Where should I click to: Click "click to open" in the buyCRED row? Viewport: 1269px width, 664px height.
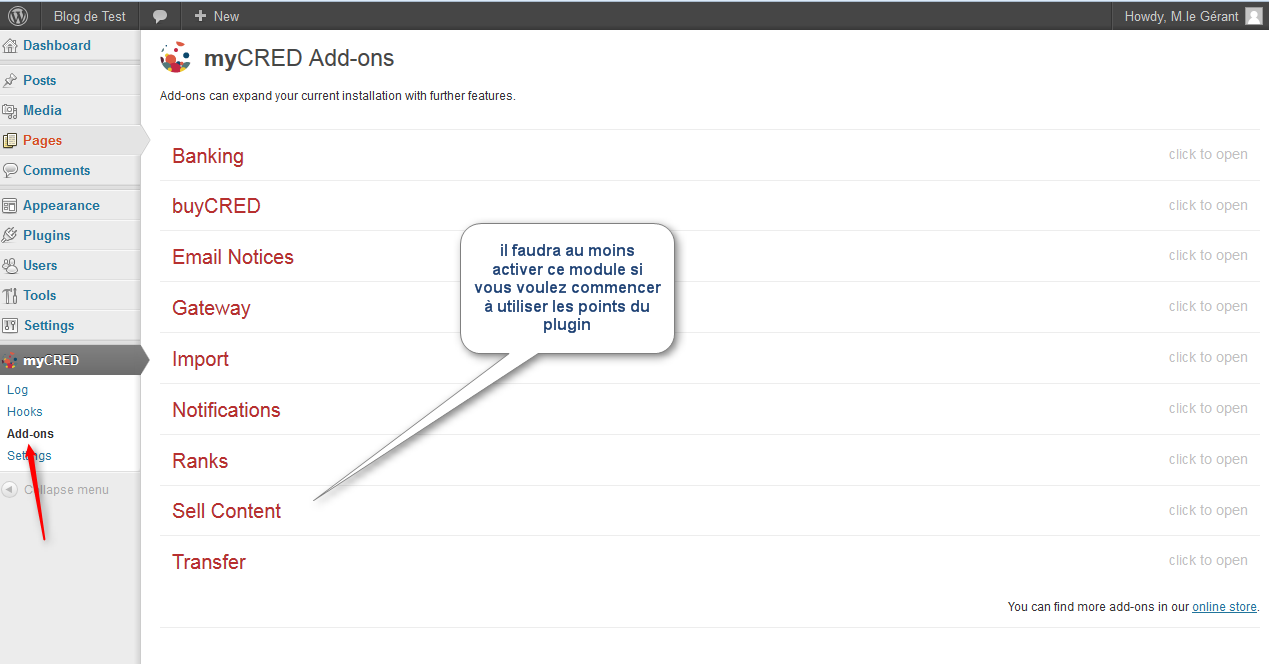pos(1208,205)
